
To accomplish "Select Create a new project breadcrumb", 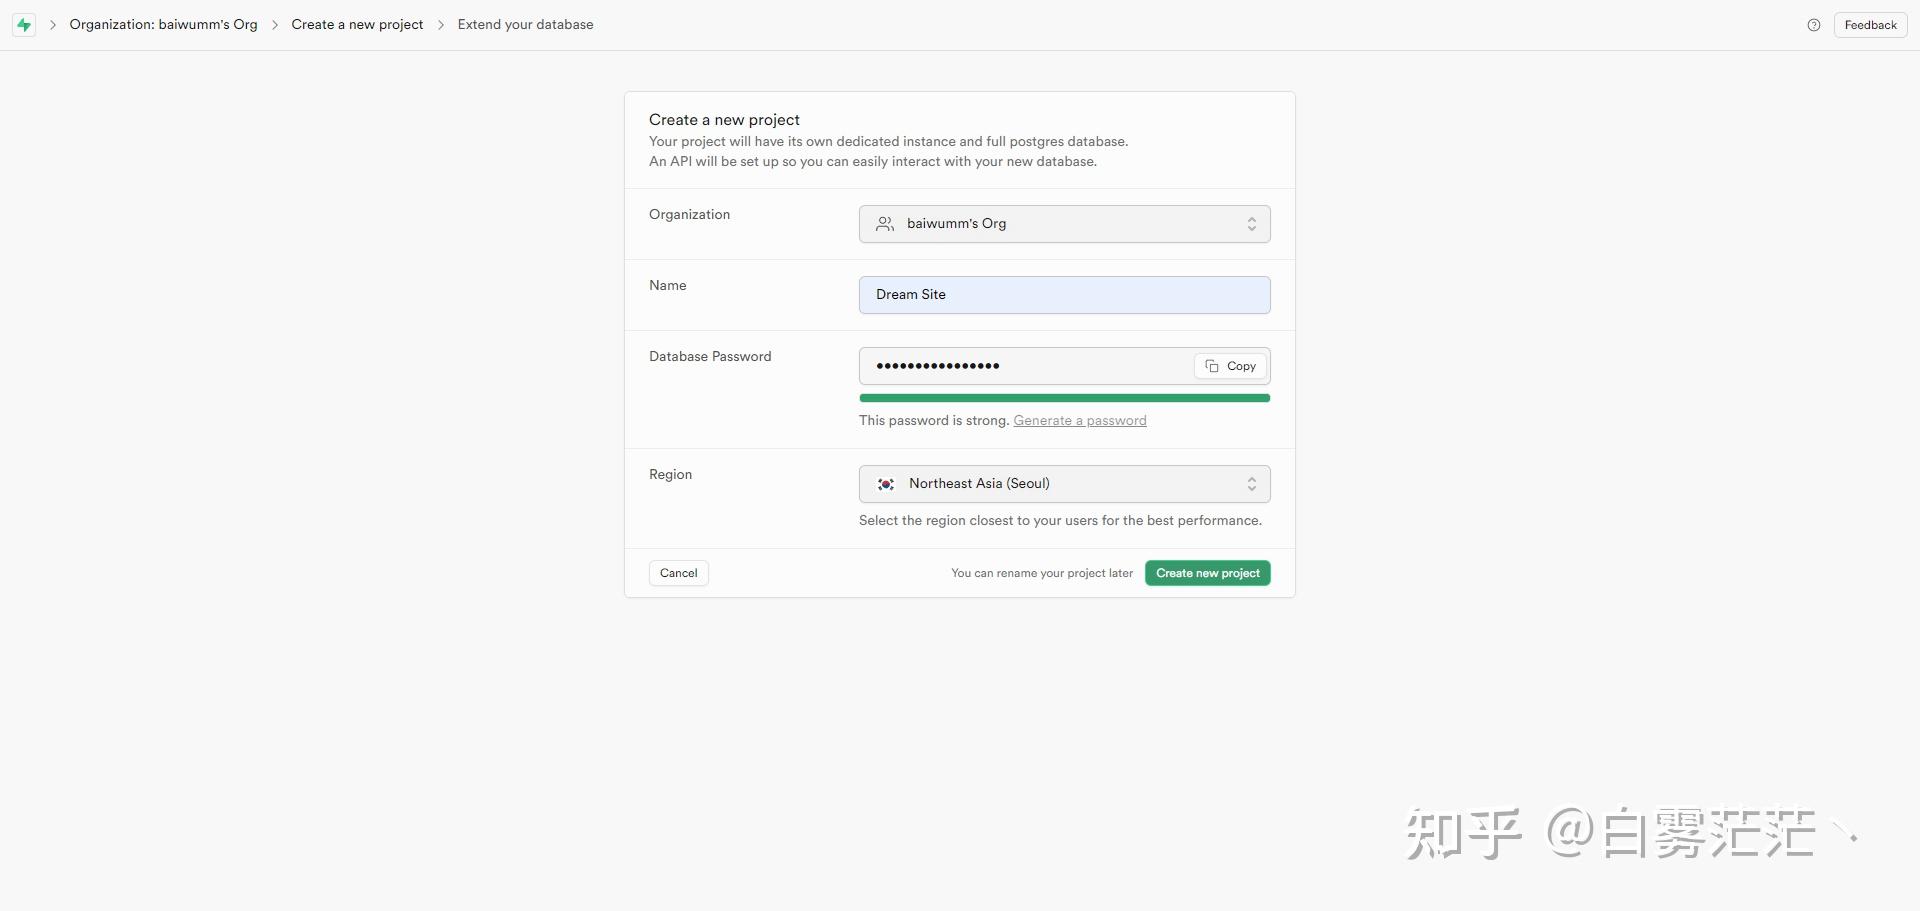I will coord(357,25).
